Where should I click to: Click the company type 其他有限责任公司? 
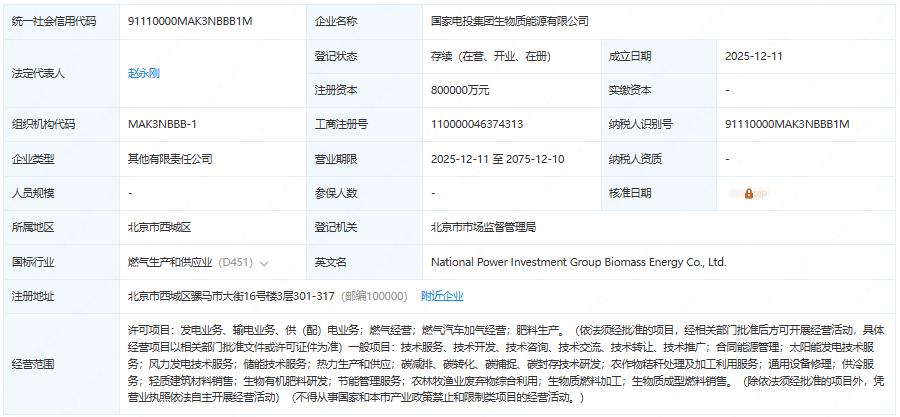[x=170, y=159]
